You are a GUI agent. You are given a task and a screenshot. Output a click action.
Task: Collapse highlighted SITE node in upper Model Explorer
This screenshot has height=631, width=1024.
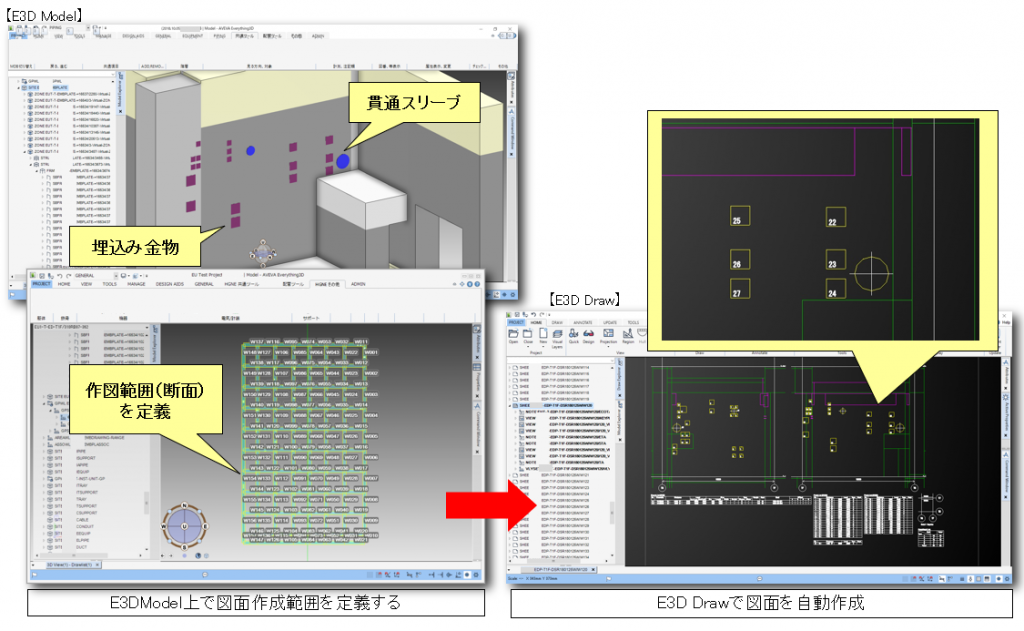pyautogui.click(x=18, y=88)
